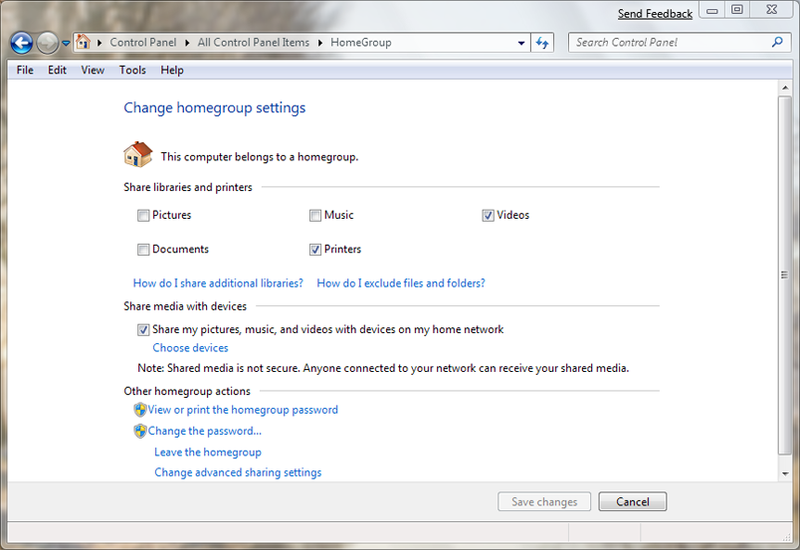Click the 'Change homegroup settings' heading

click(214, 108)
